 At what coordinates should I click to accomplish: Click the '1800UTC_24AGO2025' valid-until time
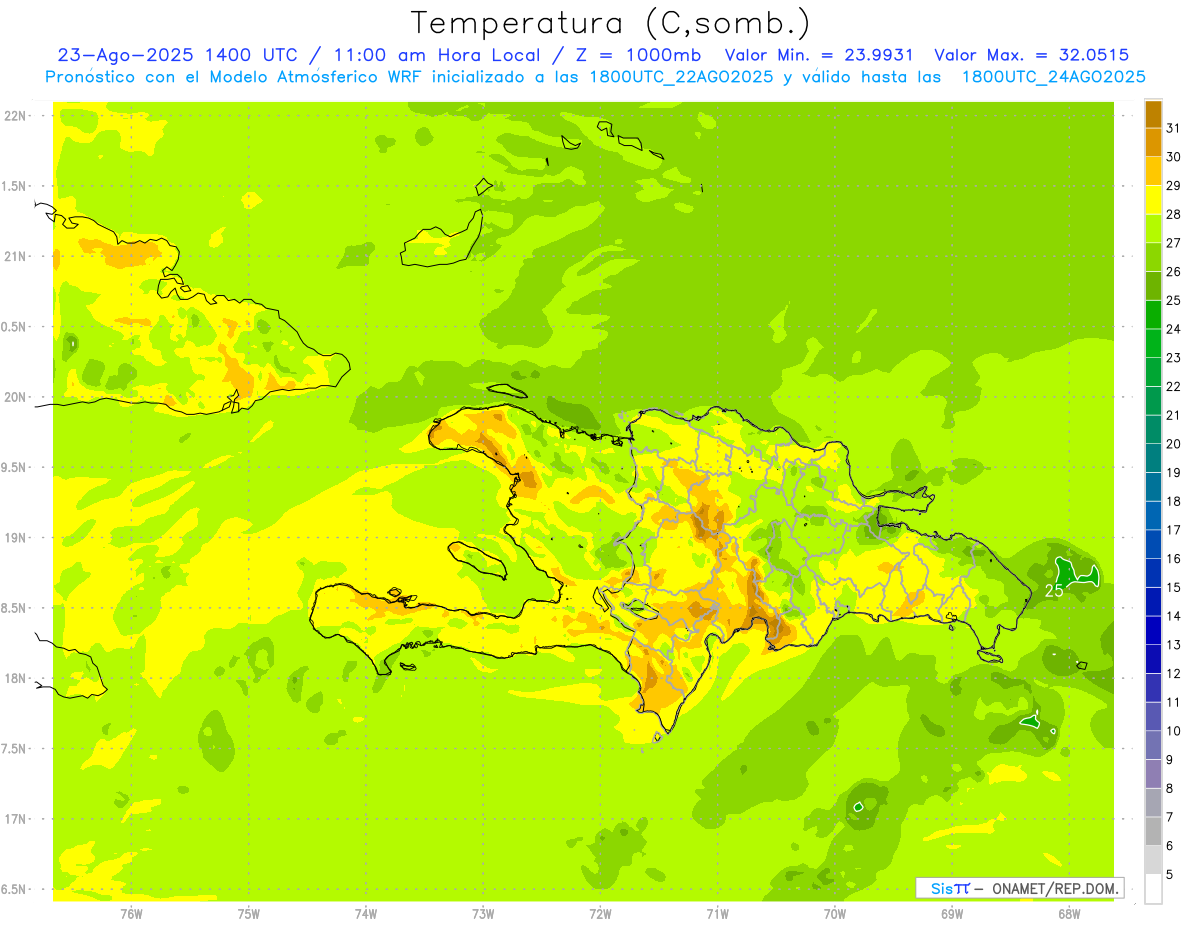[x=1053, y=77]
